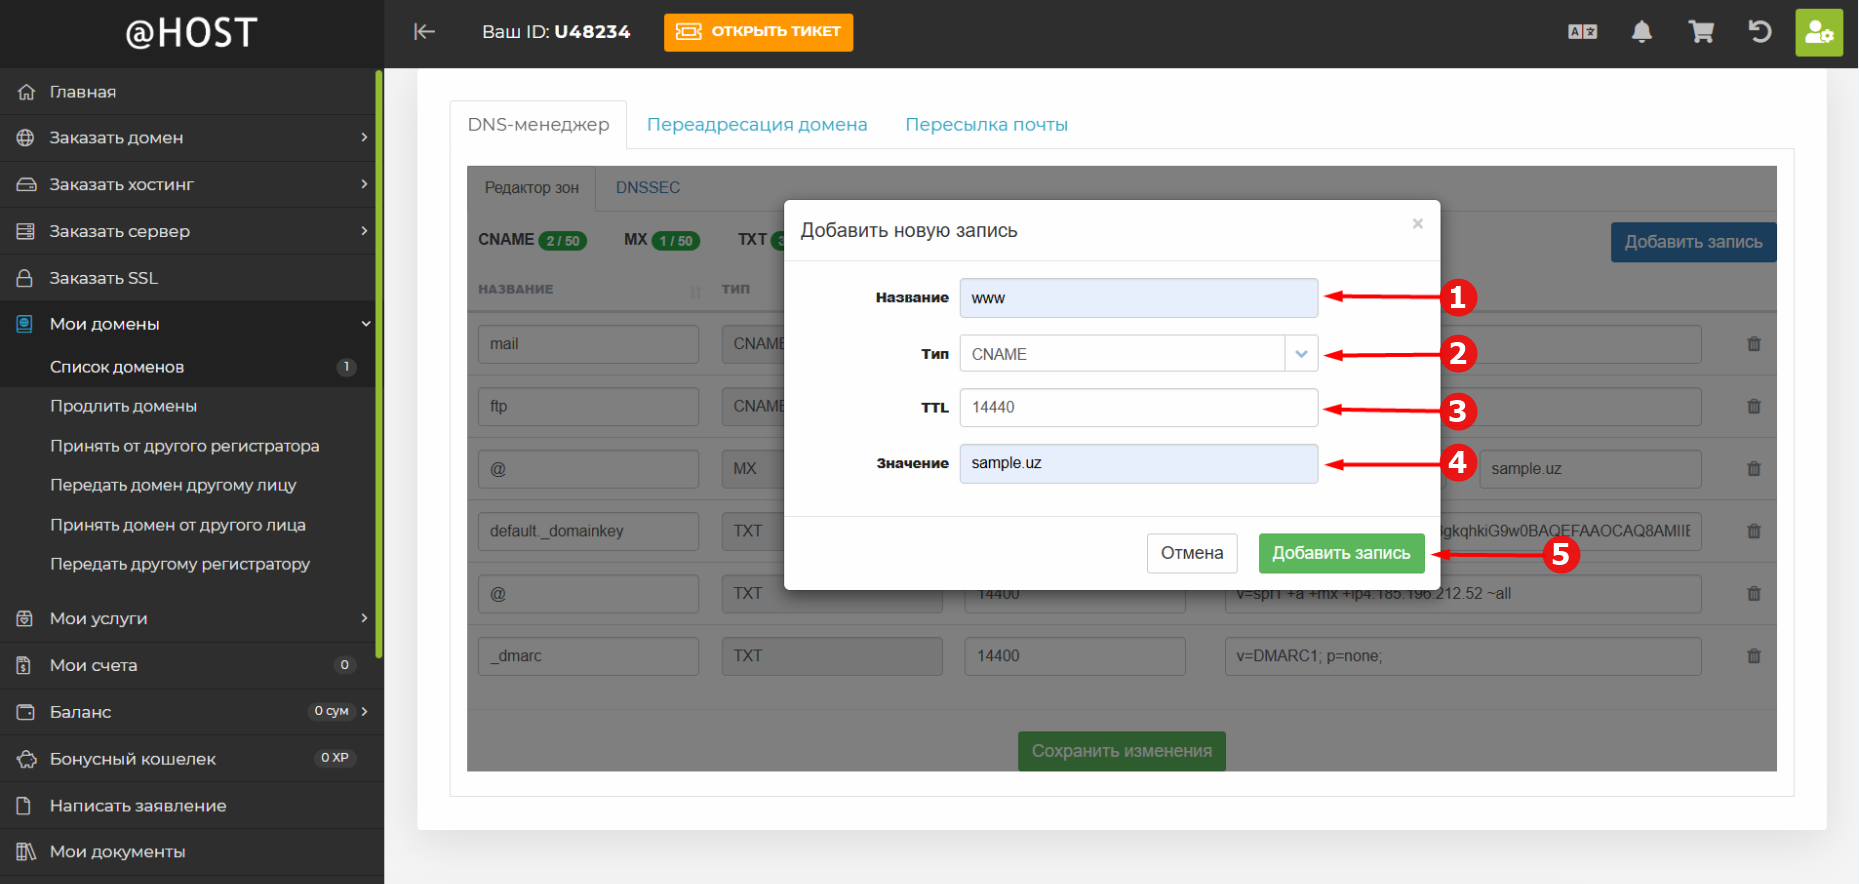Viewport: 1859px width, 884px height.
Task: Cancel with the Отмена button
Action: [1192, 553]
